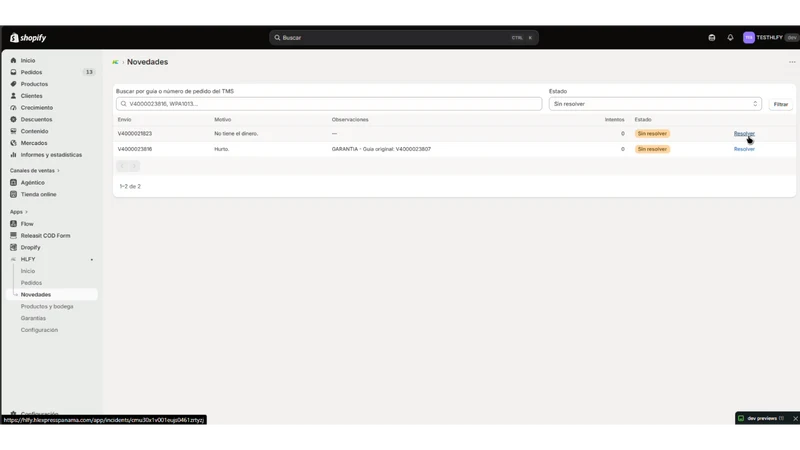Click the Tienda online icon
The image size is (800, 450).
point(13,194)
